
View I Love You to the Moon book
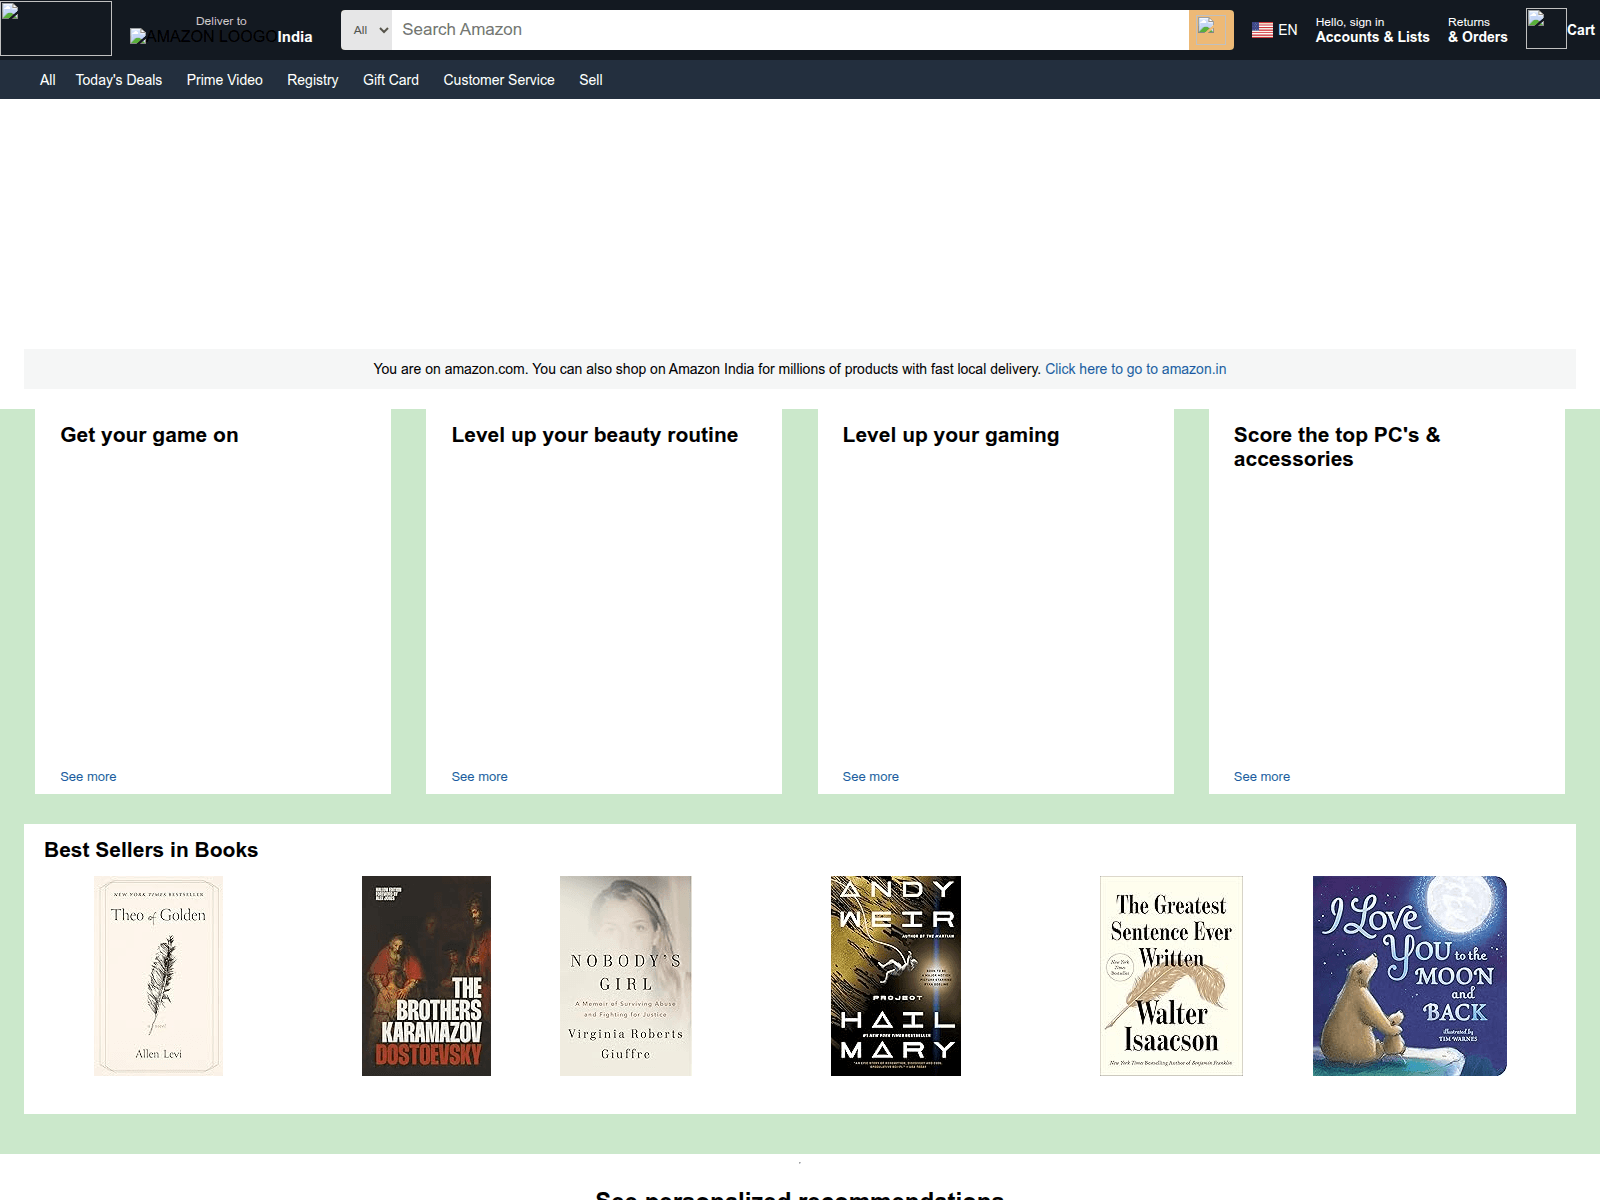pyautogui.click(x=1409, y=976)
